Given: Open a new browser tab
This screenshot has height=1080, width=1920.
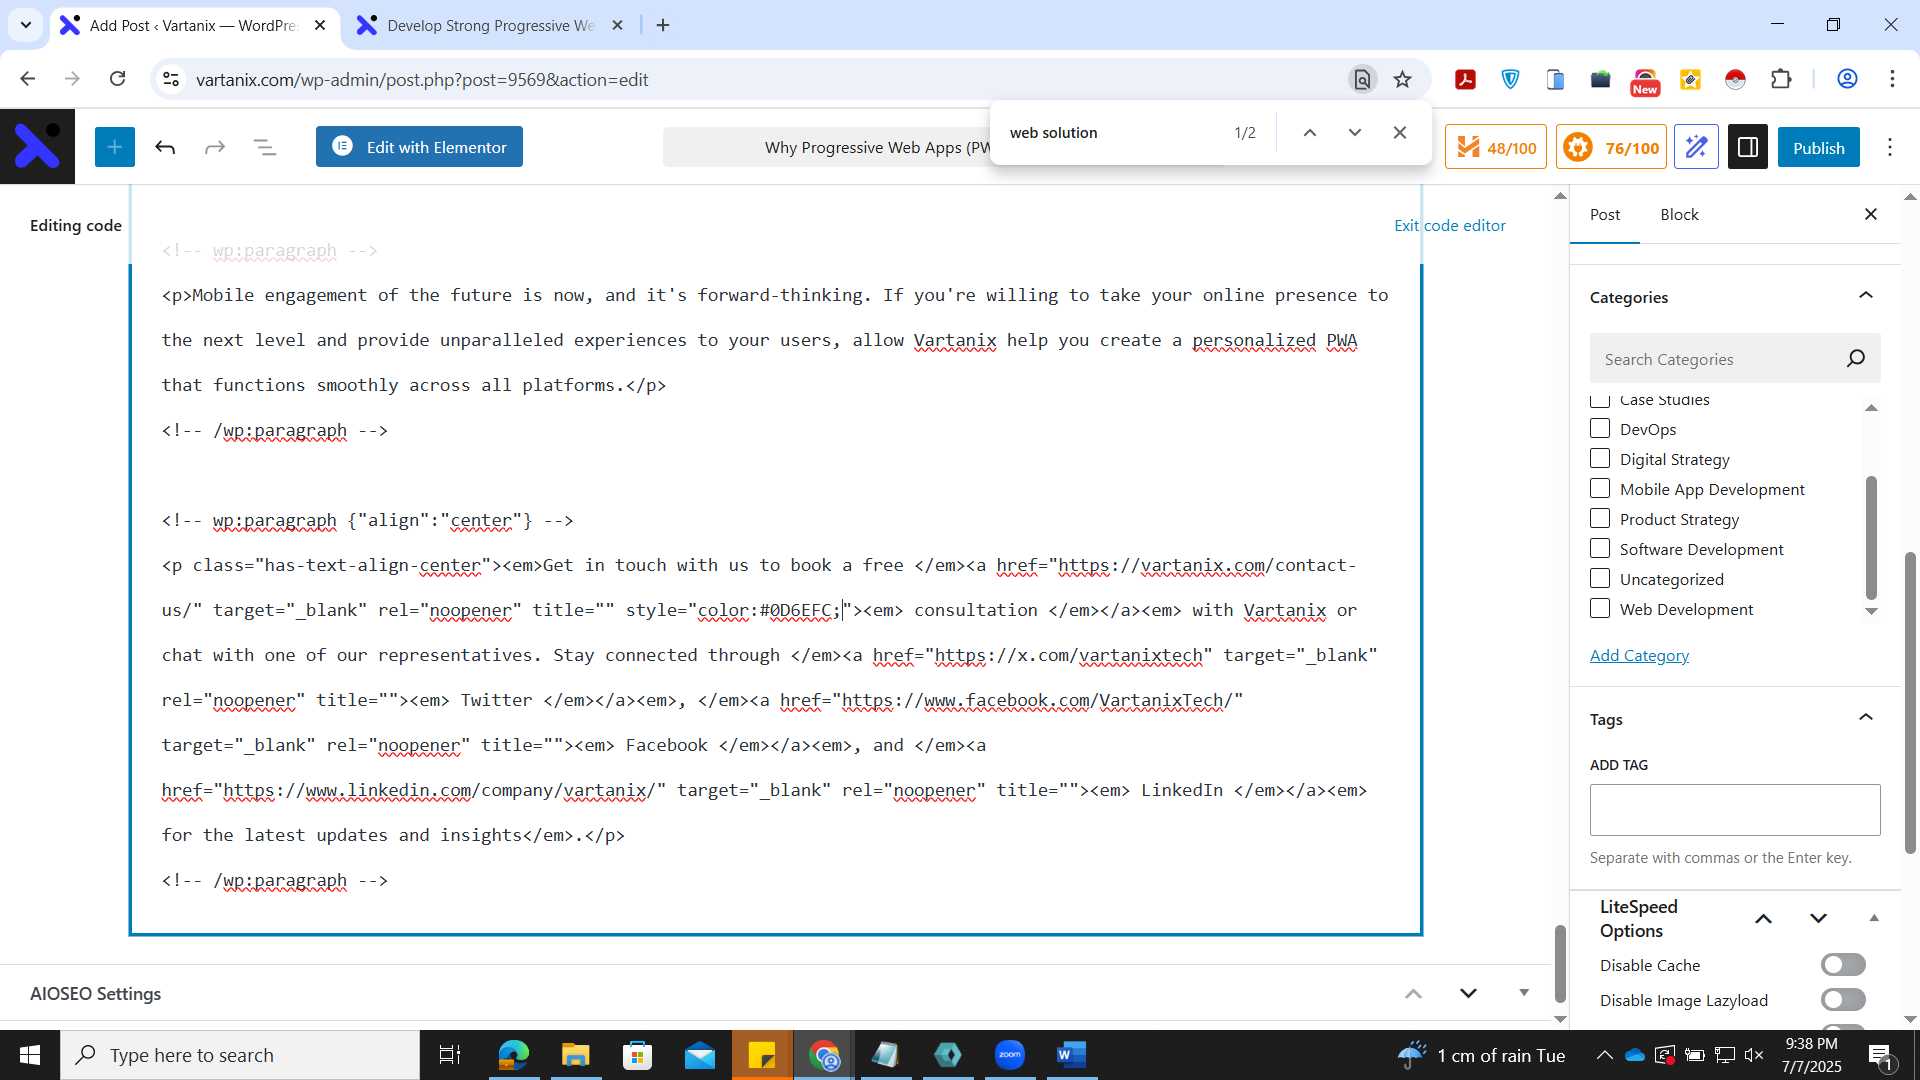Looking at the screenshot, I should coord(663,25).
